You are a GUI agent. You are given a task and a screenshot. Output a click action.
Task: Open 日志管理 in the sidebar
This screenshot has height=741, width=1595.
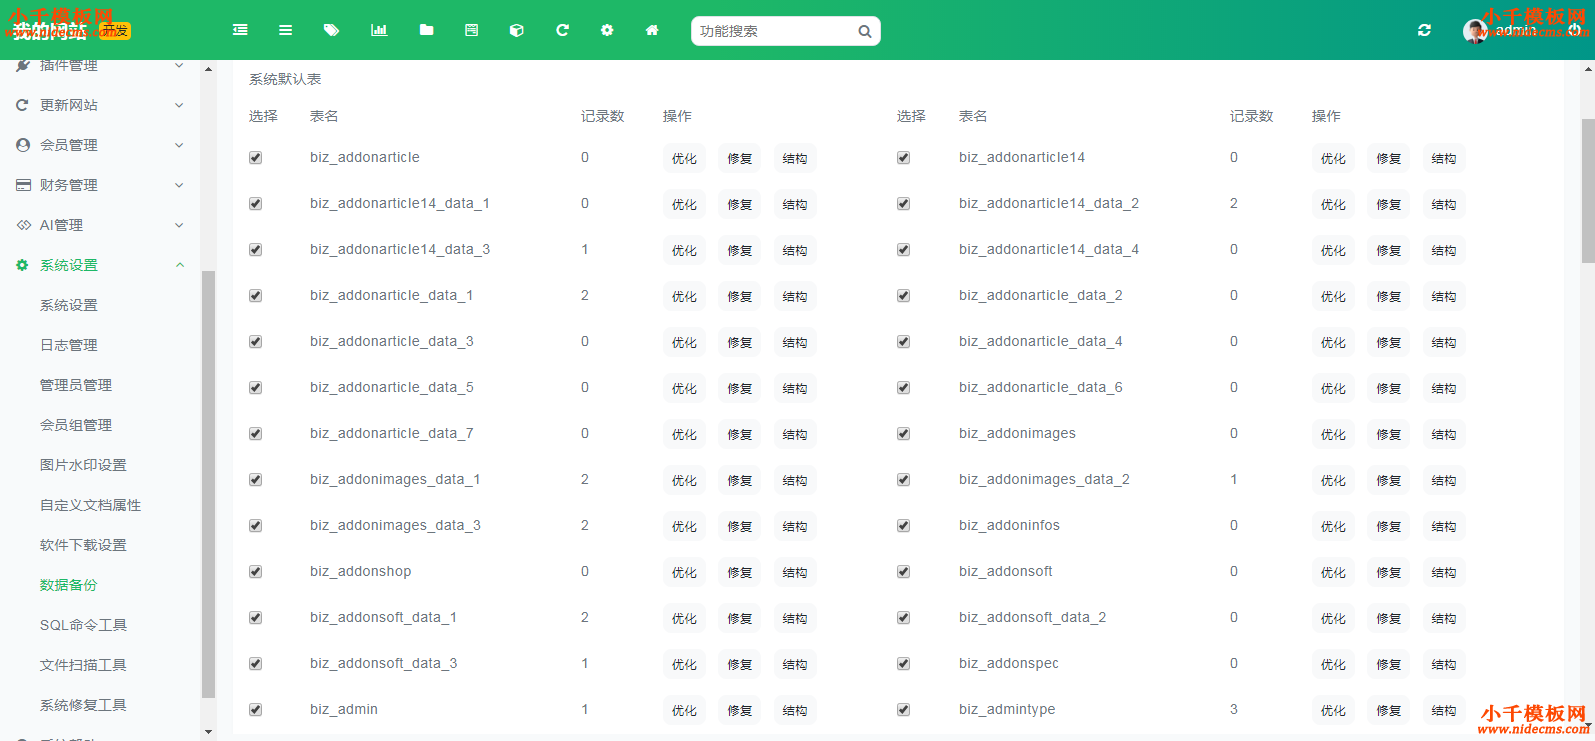[x=69, y=345]
